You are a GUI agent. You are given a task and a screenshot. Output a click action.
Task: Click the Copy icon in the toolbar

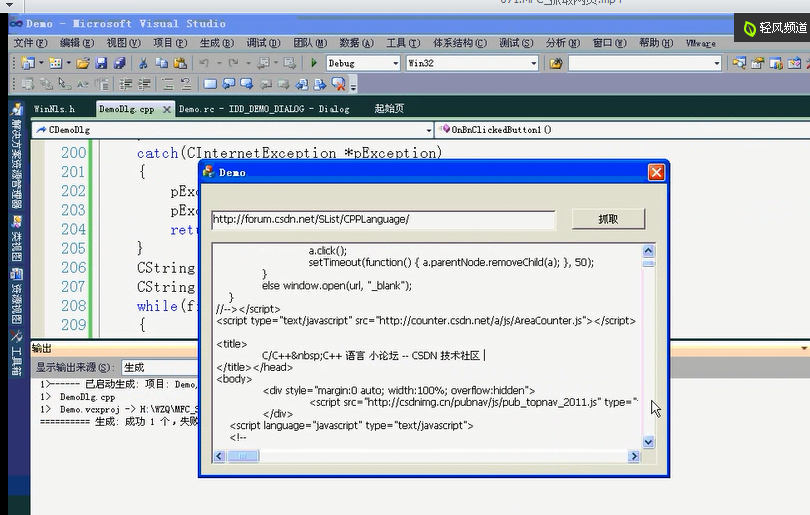pos(162,63)
